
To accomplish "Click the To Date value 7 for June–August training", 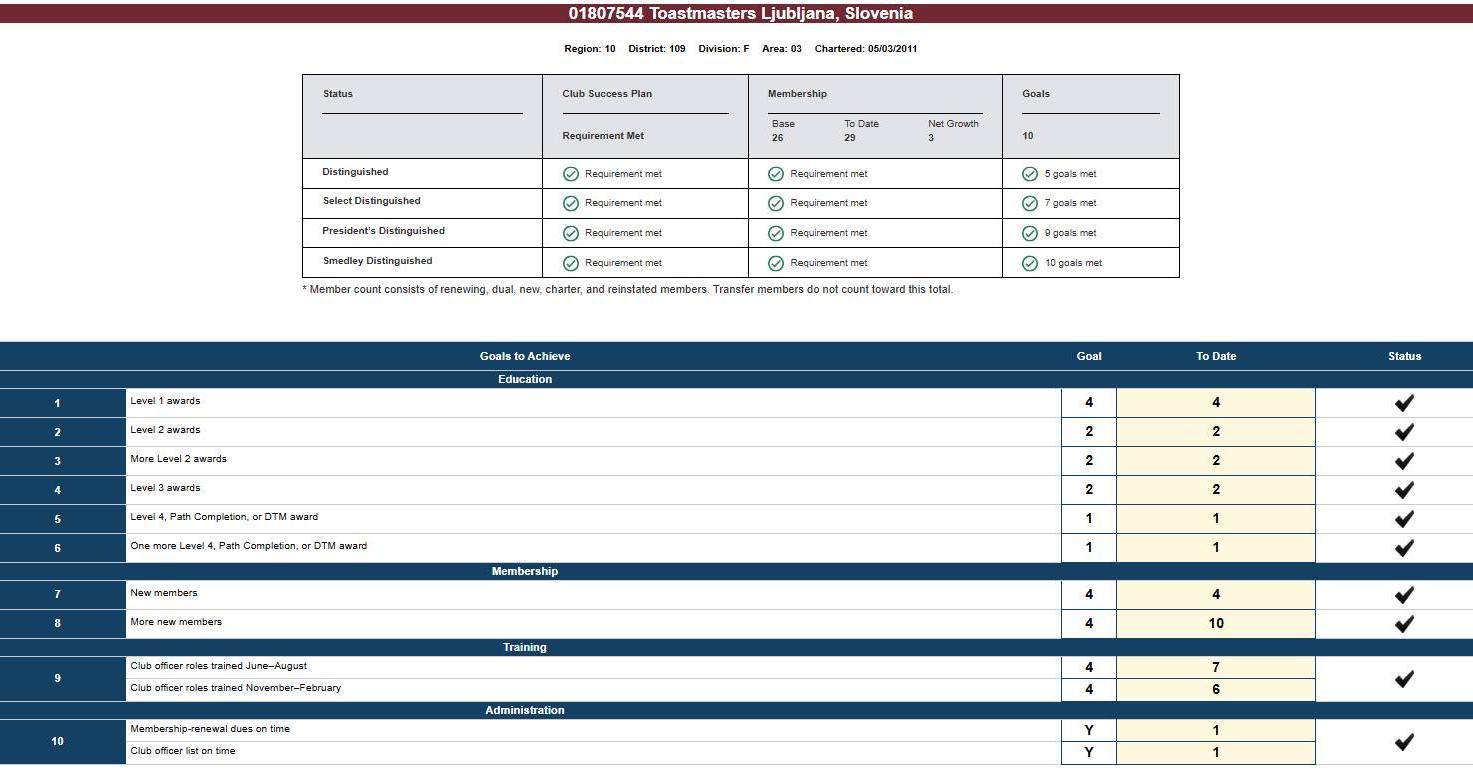I will tap(1216, 667).
